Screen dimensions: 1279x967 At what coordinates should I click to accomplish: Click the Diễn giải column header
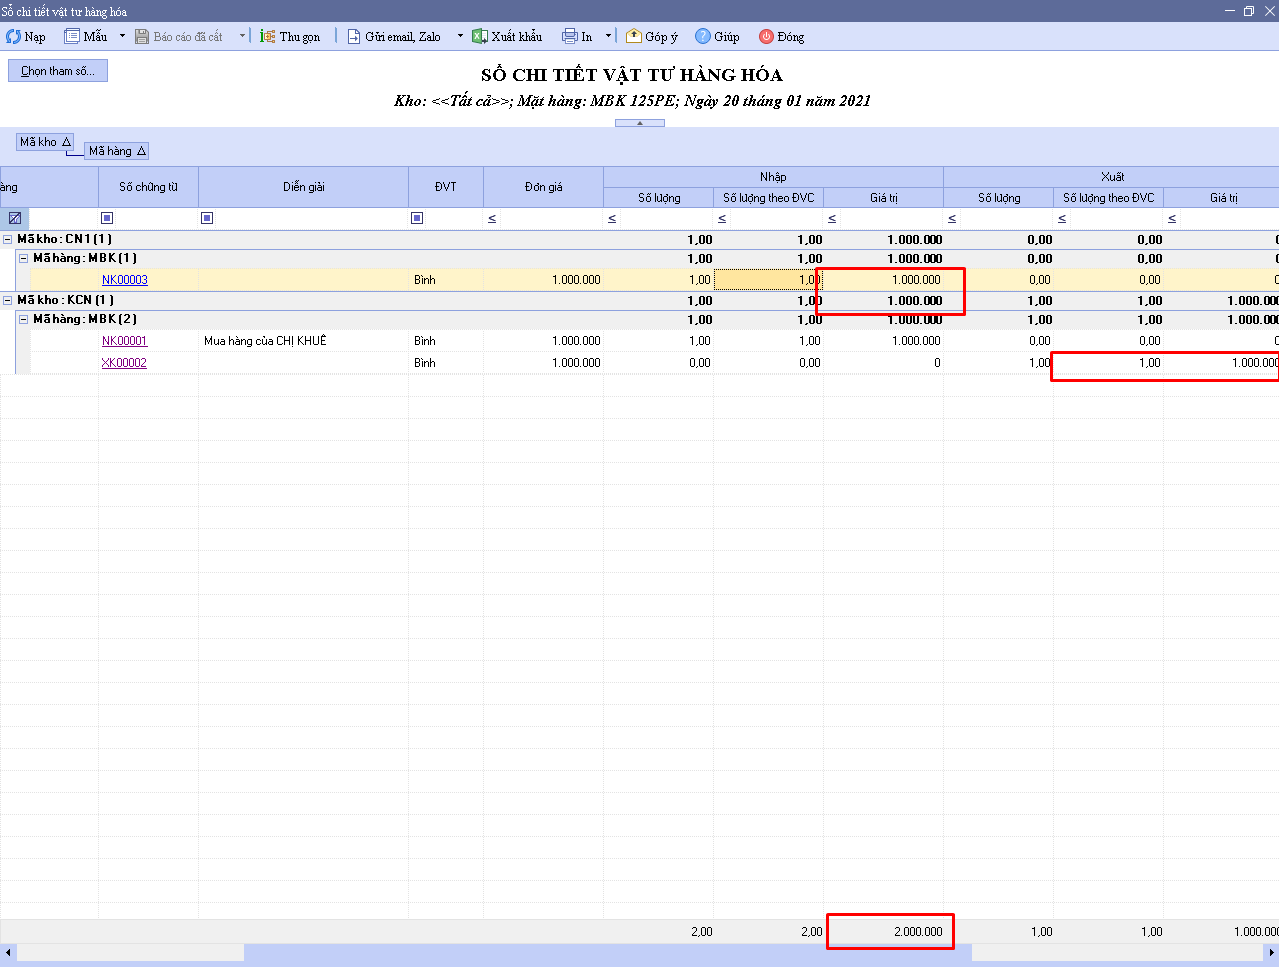303,187
